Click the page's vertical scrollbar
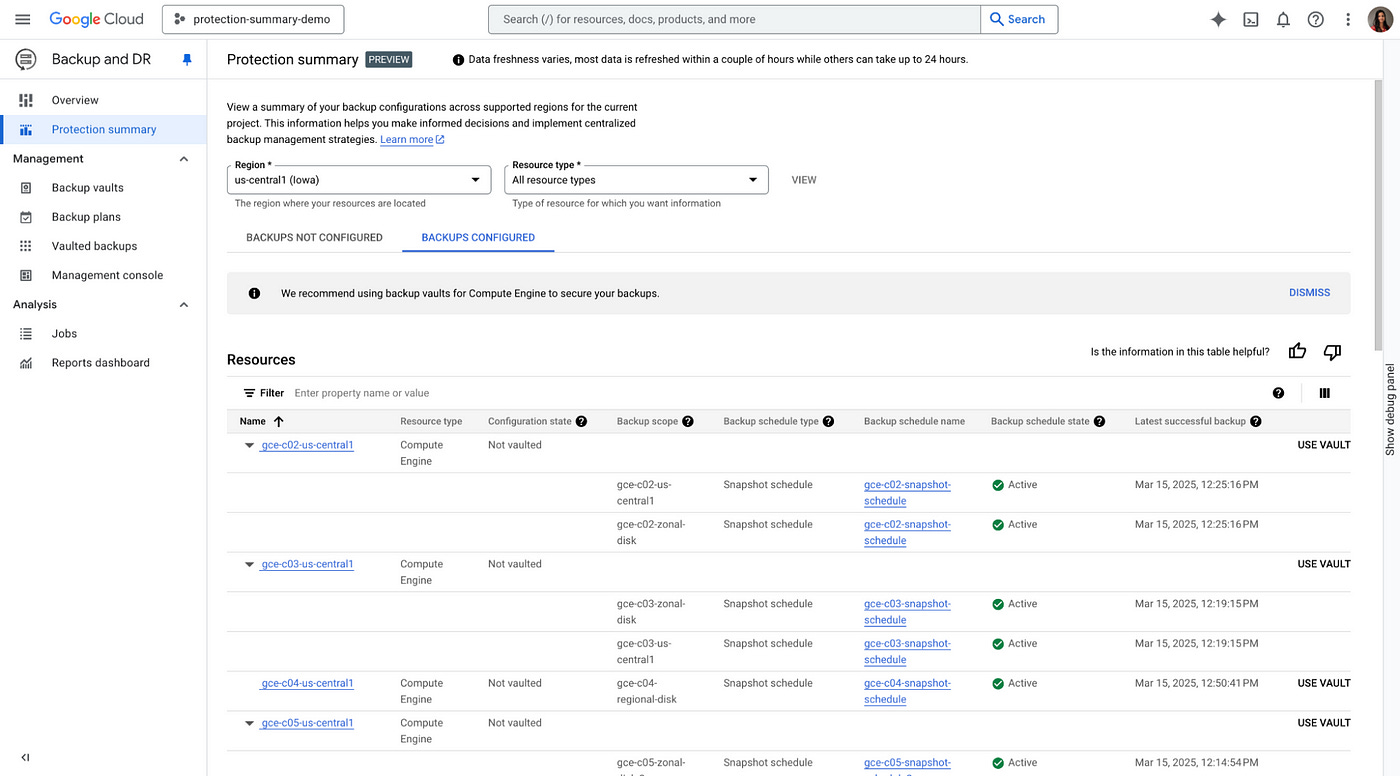1400x776 pixels. pyautogui.click(x=1380, y=215)
